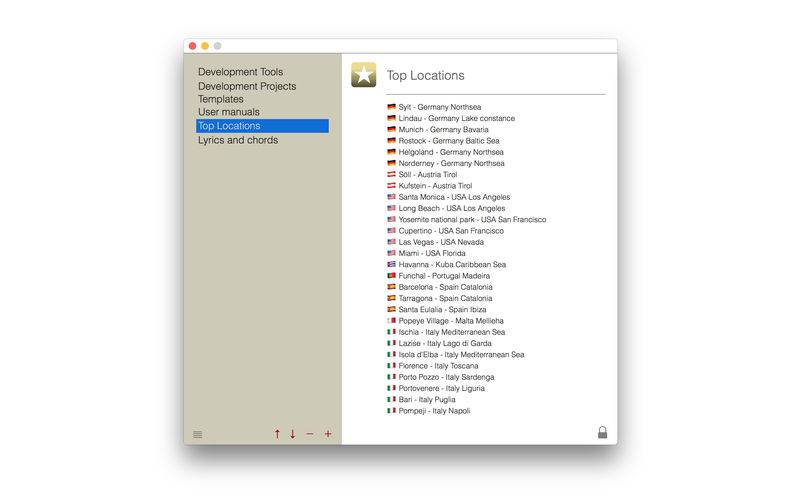Image resolution: width=800 pixels, height=500 pixels.
Task: Click the flag beside Yosemite national park
Action: (391, 219)
